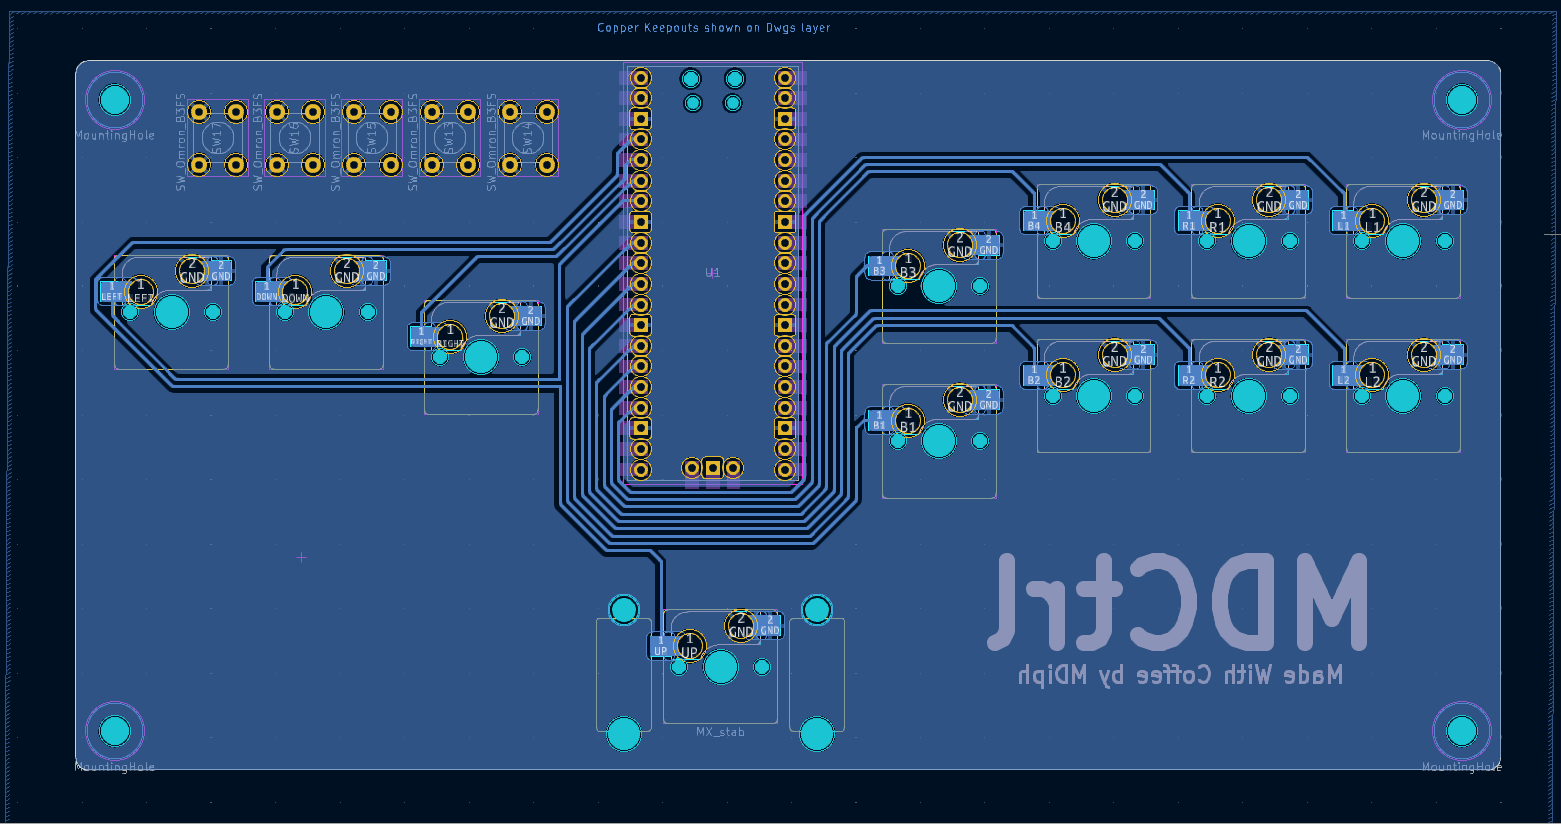Select the SW13 tactile switch footprint
The image size is (1561, 824).
449,138
